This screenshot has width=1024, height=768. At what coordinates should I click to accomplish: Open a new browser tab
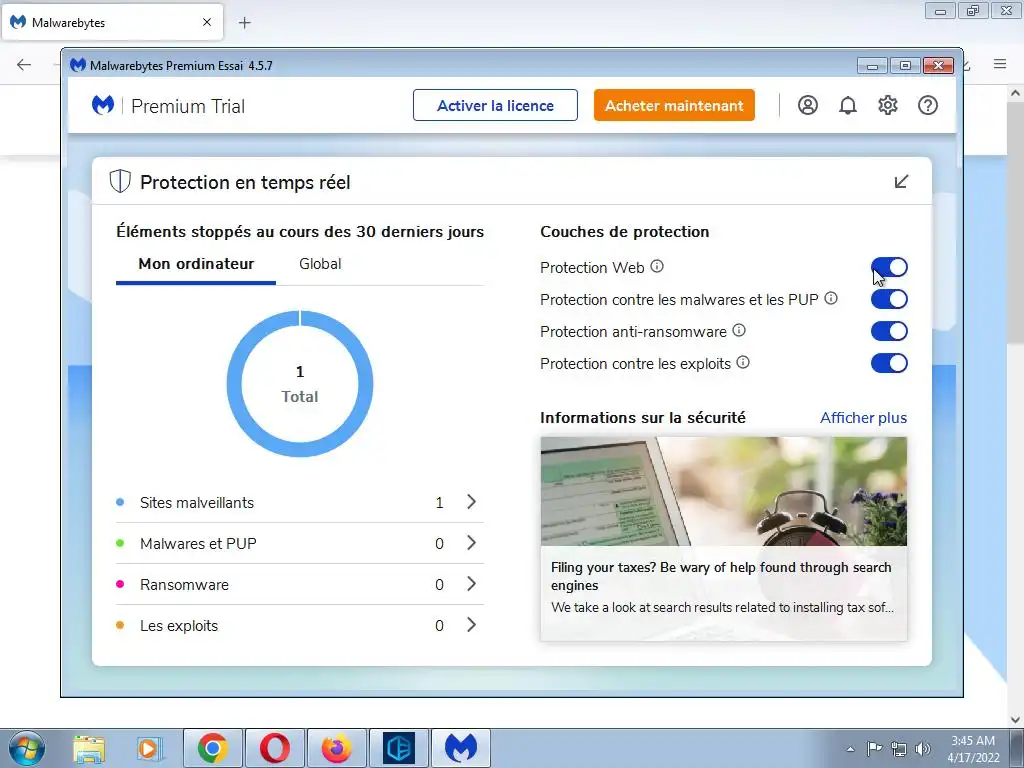click(x=244, y=23)
